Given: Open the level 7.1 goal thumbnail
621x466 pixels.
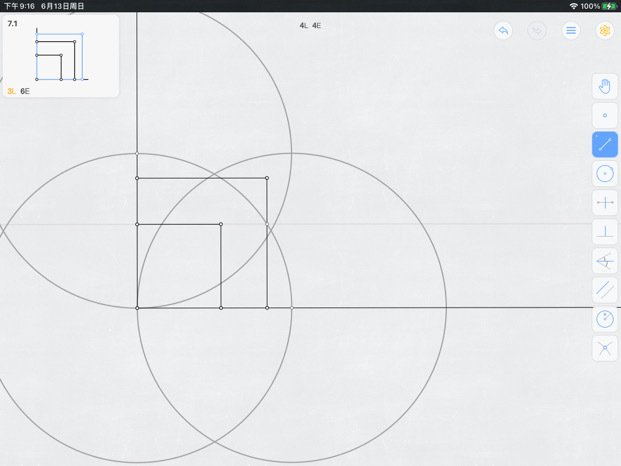Looking at the screenshot, I should coord(61,56).
